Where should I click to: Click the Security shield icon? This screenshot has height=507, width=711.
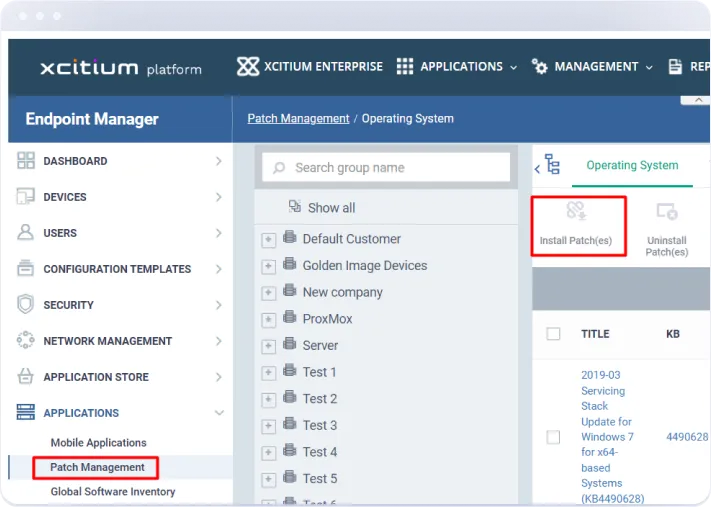[26, 305]
